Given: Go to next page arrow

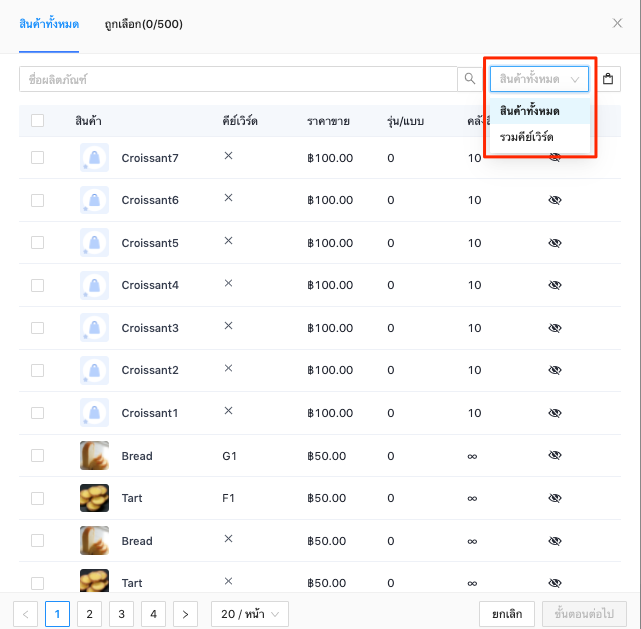Looking at the screenshot, I should (185, 614).
